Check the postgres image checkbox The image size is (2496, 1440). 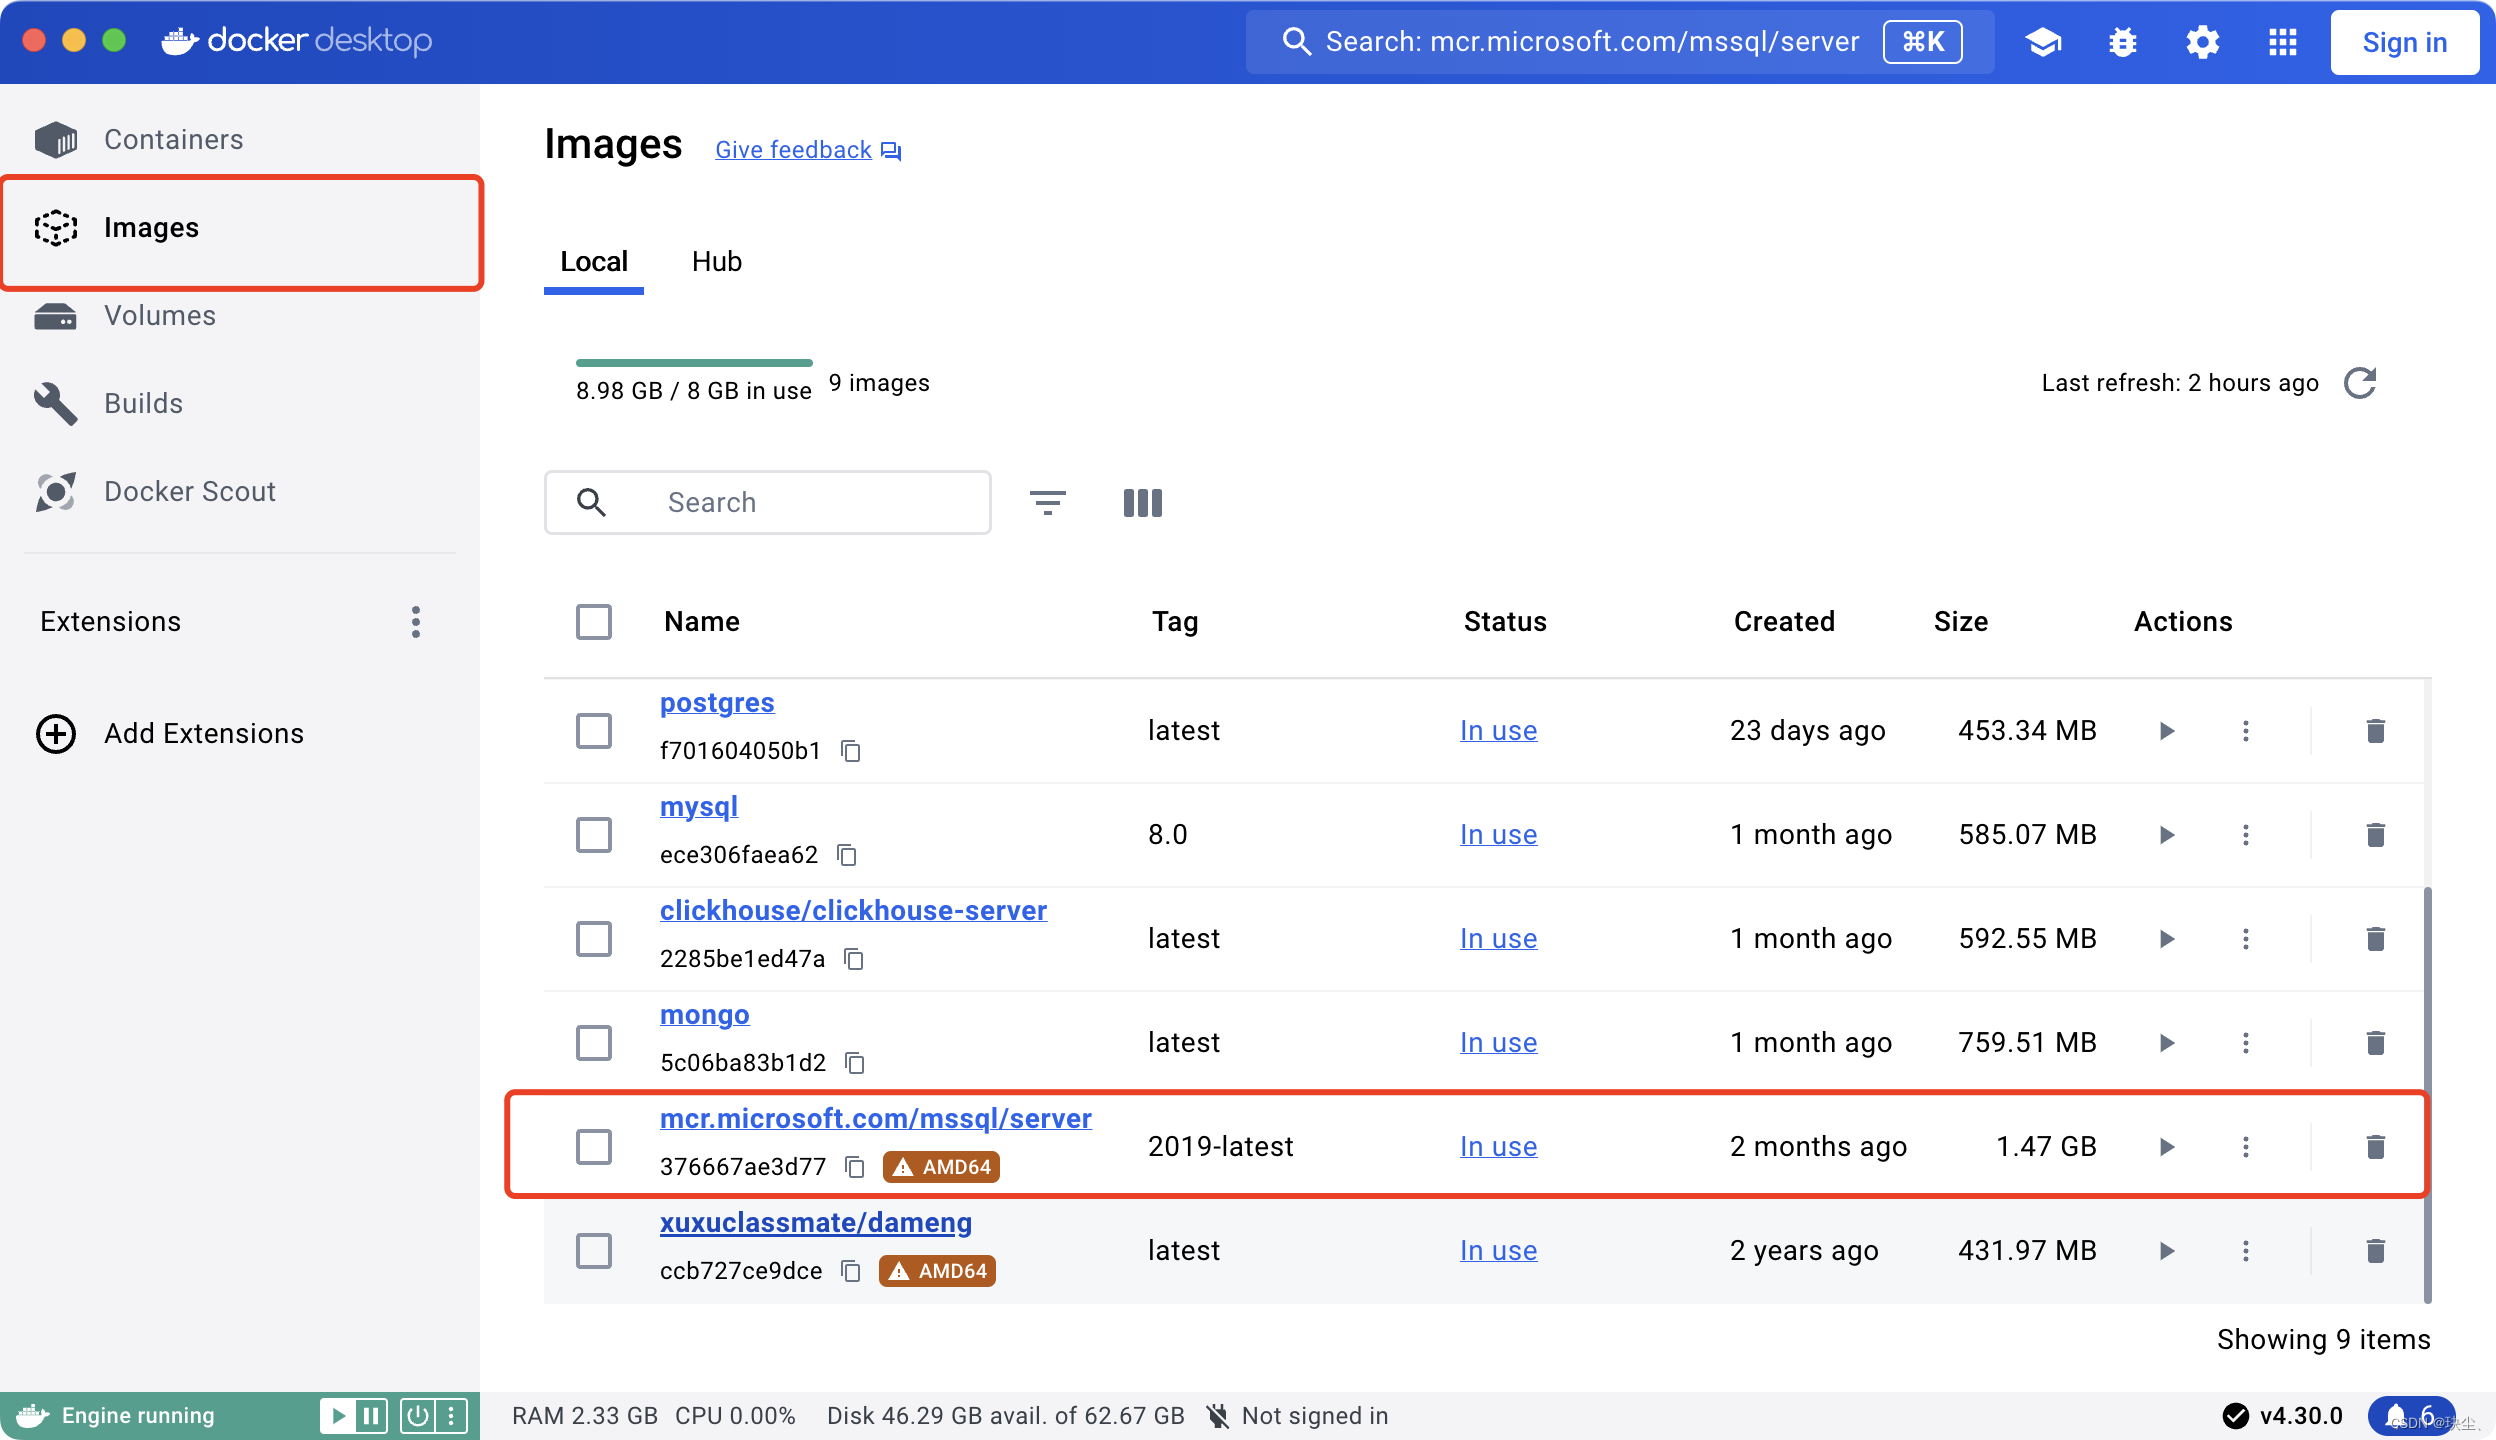pos(594,731)
